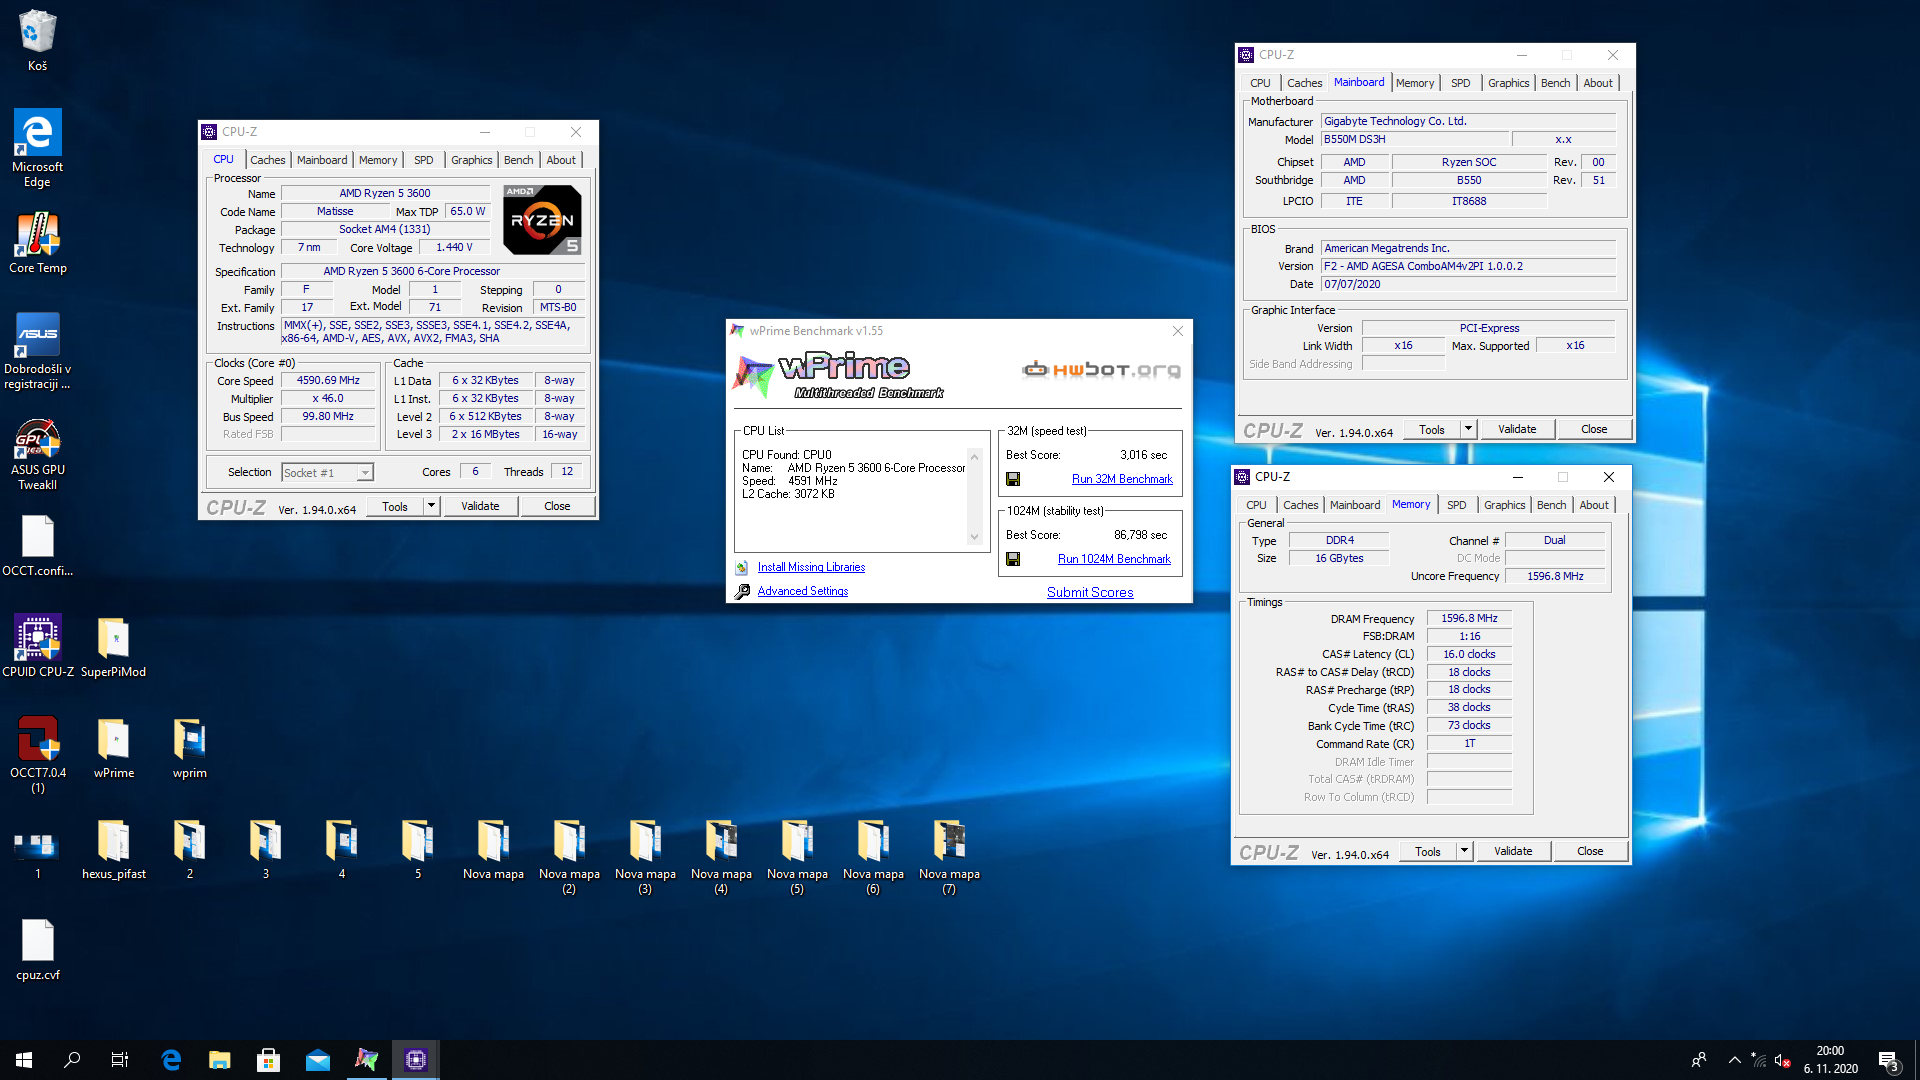The image size is (1920, 1080).
Task: Expand Tools arrow in Mainboard window
Action: pos(1469,429)
